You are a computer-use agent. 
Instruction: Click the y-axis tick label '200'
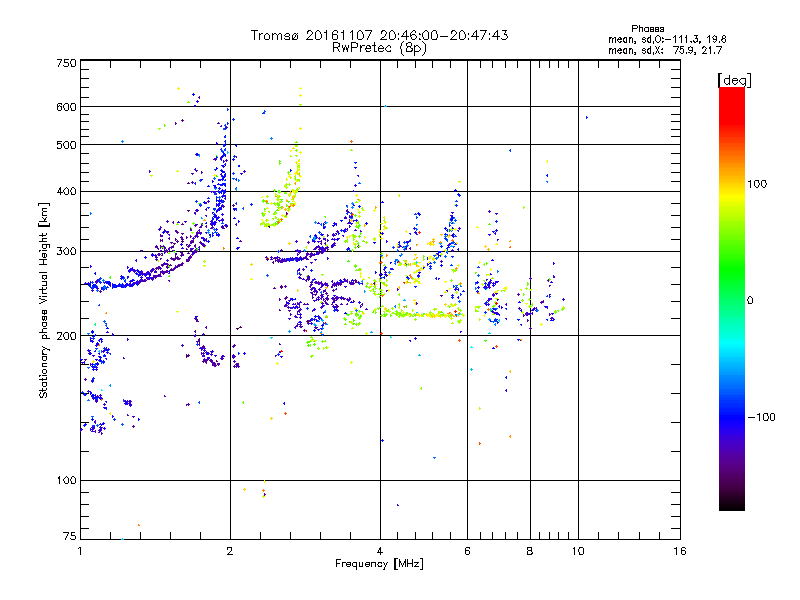tap(66, 336)
